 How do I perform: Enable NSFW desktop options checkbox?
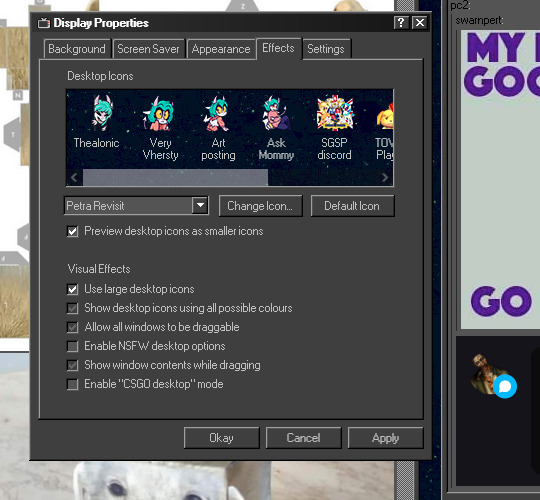click(x=72, y=346)
